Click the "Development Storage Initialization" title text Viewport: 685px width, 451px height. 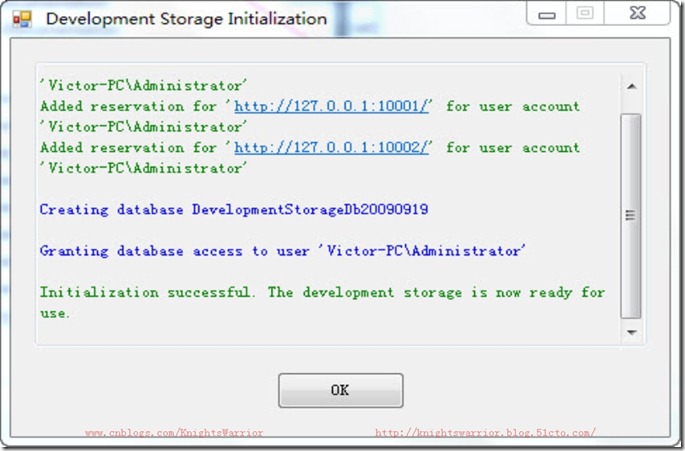point(186,19)
